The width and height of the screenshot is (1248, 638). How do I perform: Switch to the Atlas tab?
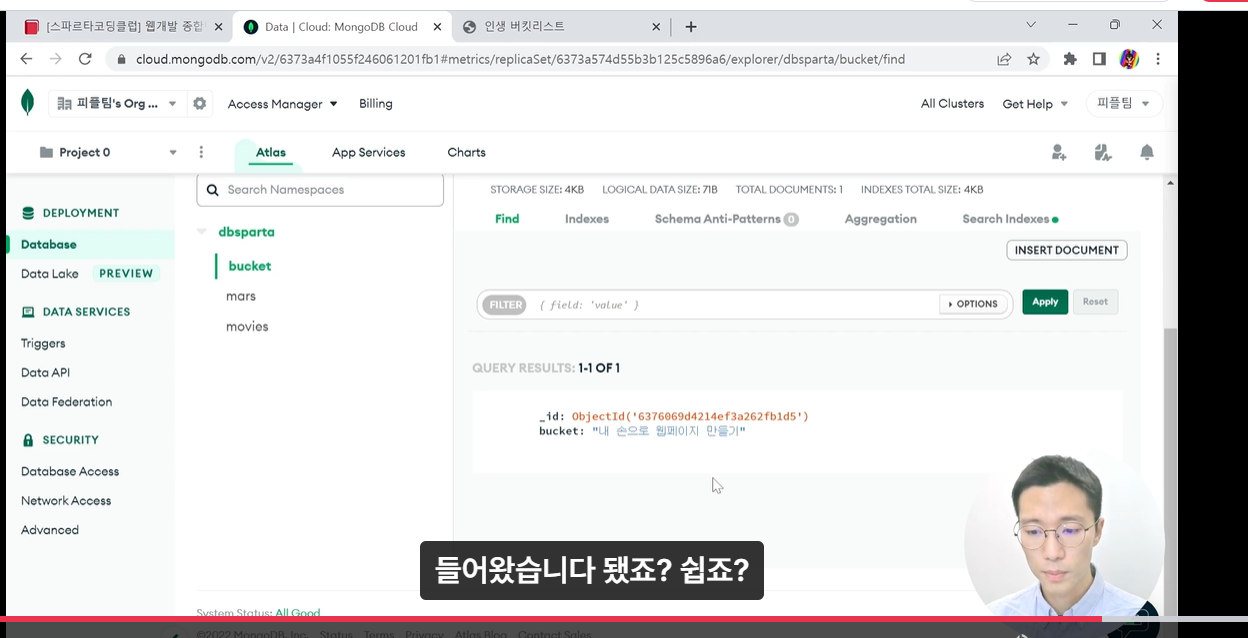271,152
